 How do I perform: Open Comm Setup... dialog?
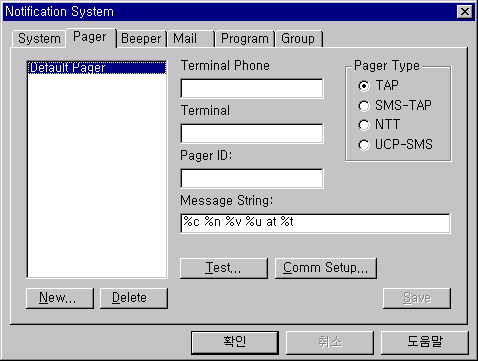coord(326,268)
